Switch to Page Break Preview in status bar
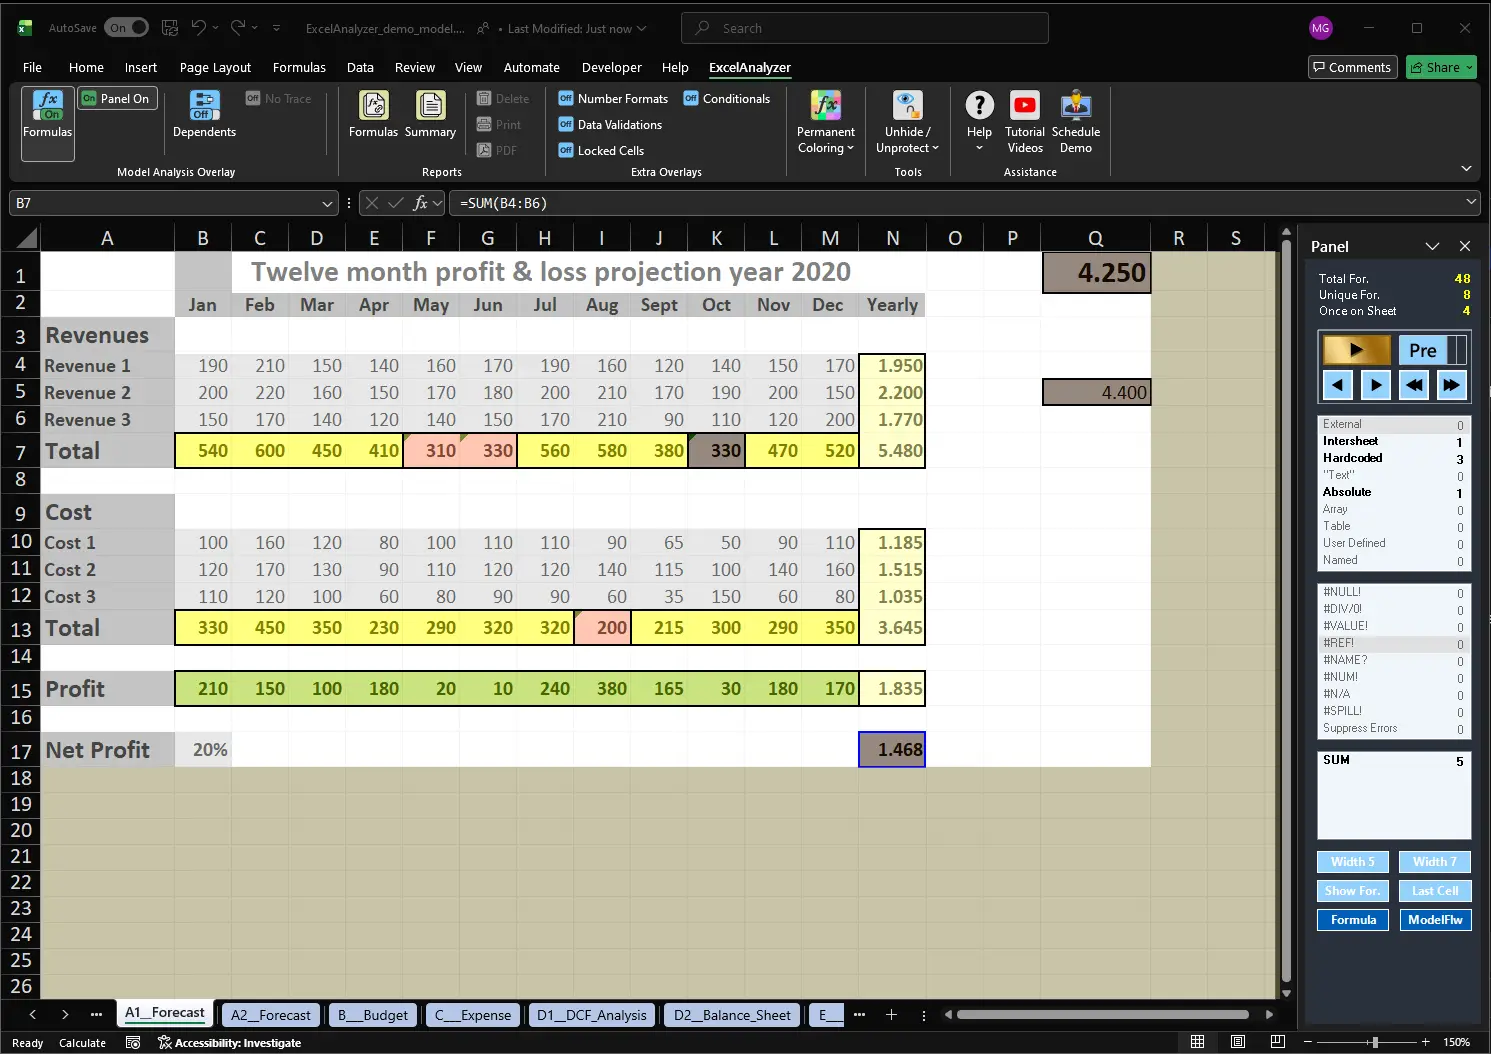The image size is (1491, 1054). click(x=1277, y=1042)
